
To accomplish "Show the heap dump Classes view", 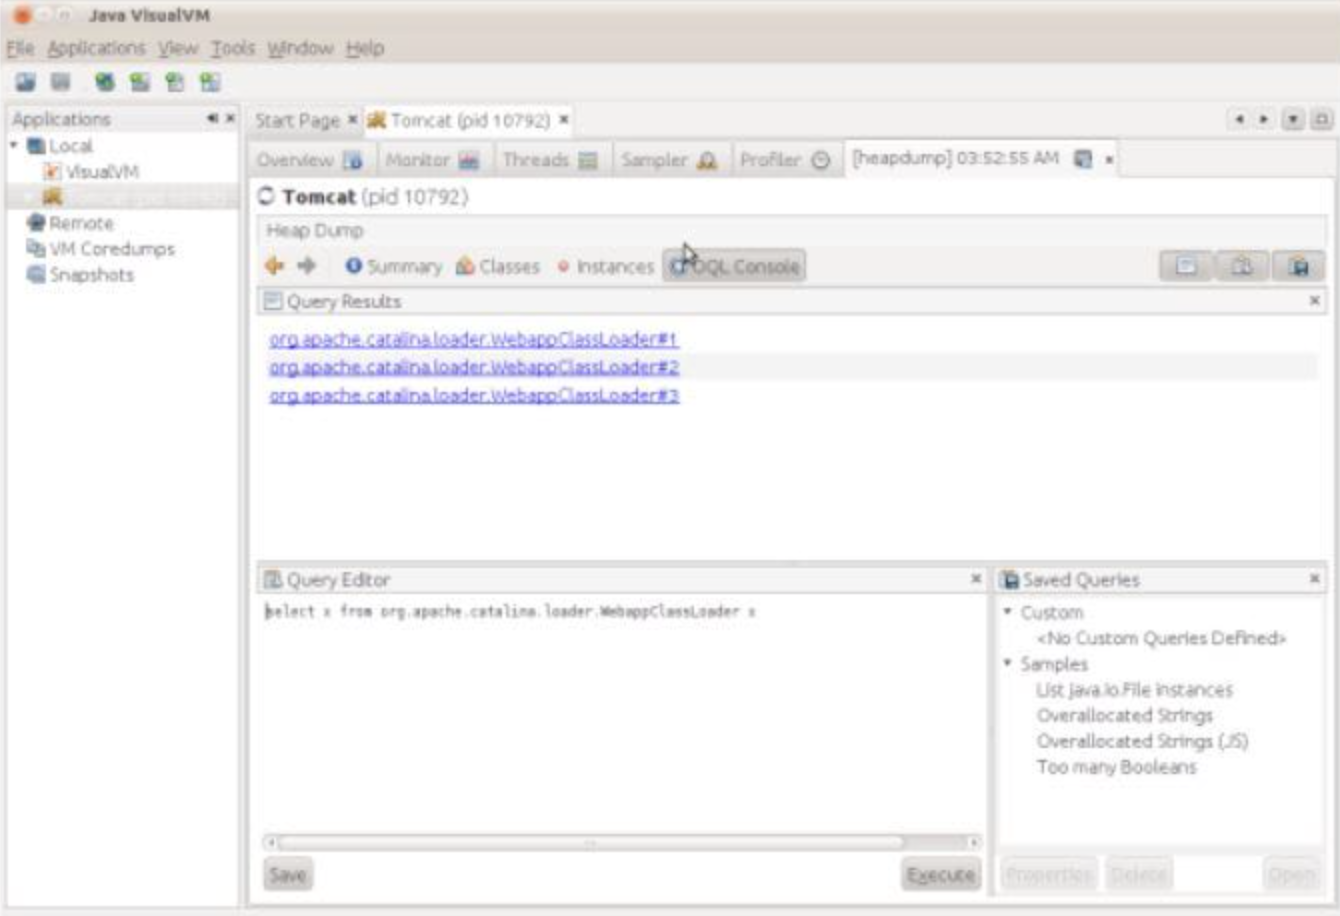I will coord(497,266).
